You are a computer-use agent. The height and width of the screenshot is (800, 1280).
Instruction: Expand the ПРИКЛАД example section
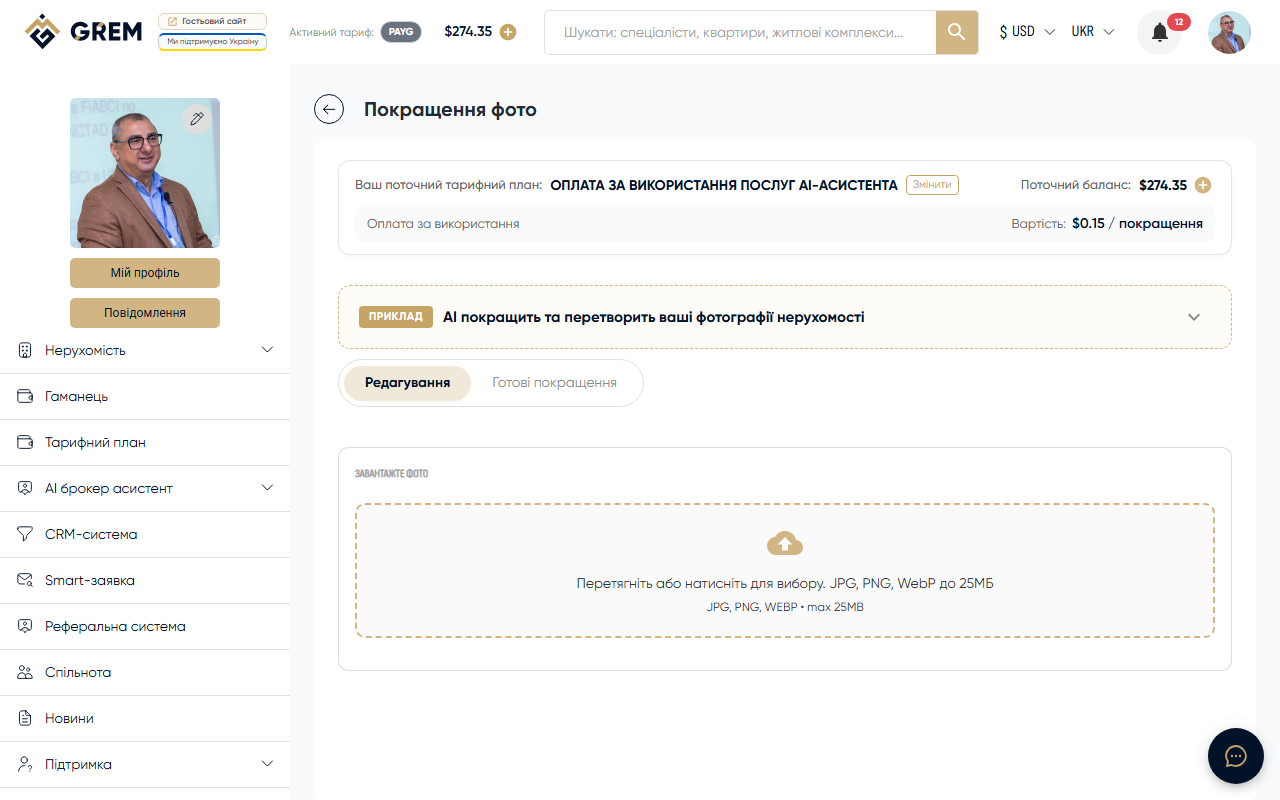1193,316
